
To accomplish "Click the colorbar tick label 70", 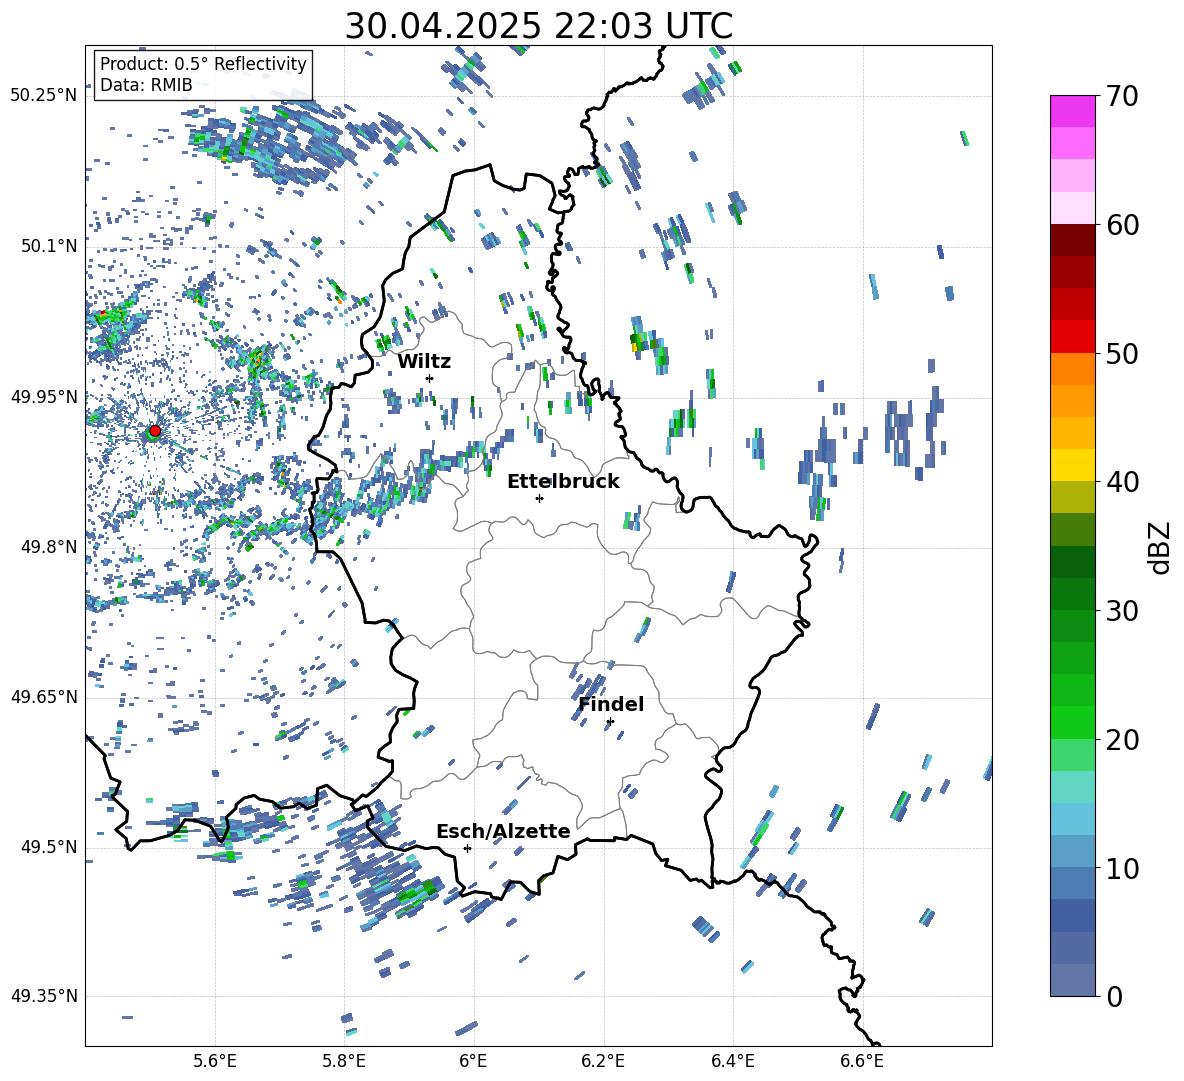I will click(1122, 96).
